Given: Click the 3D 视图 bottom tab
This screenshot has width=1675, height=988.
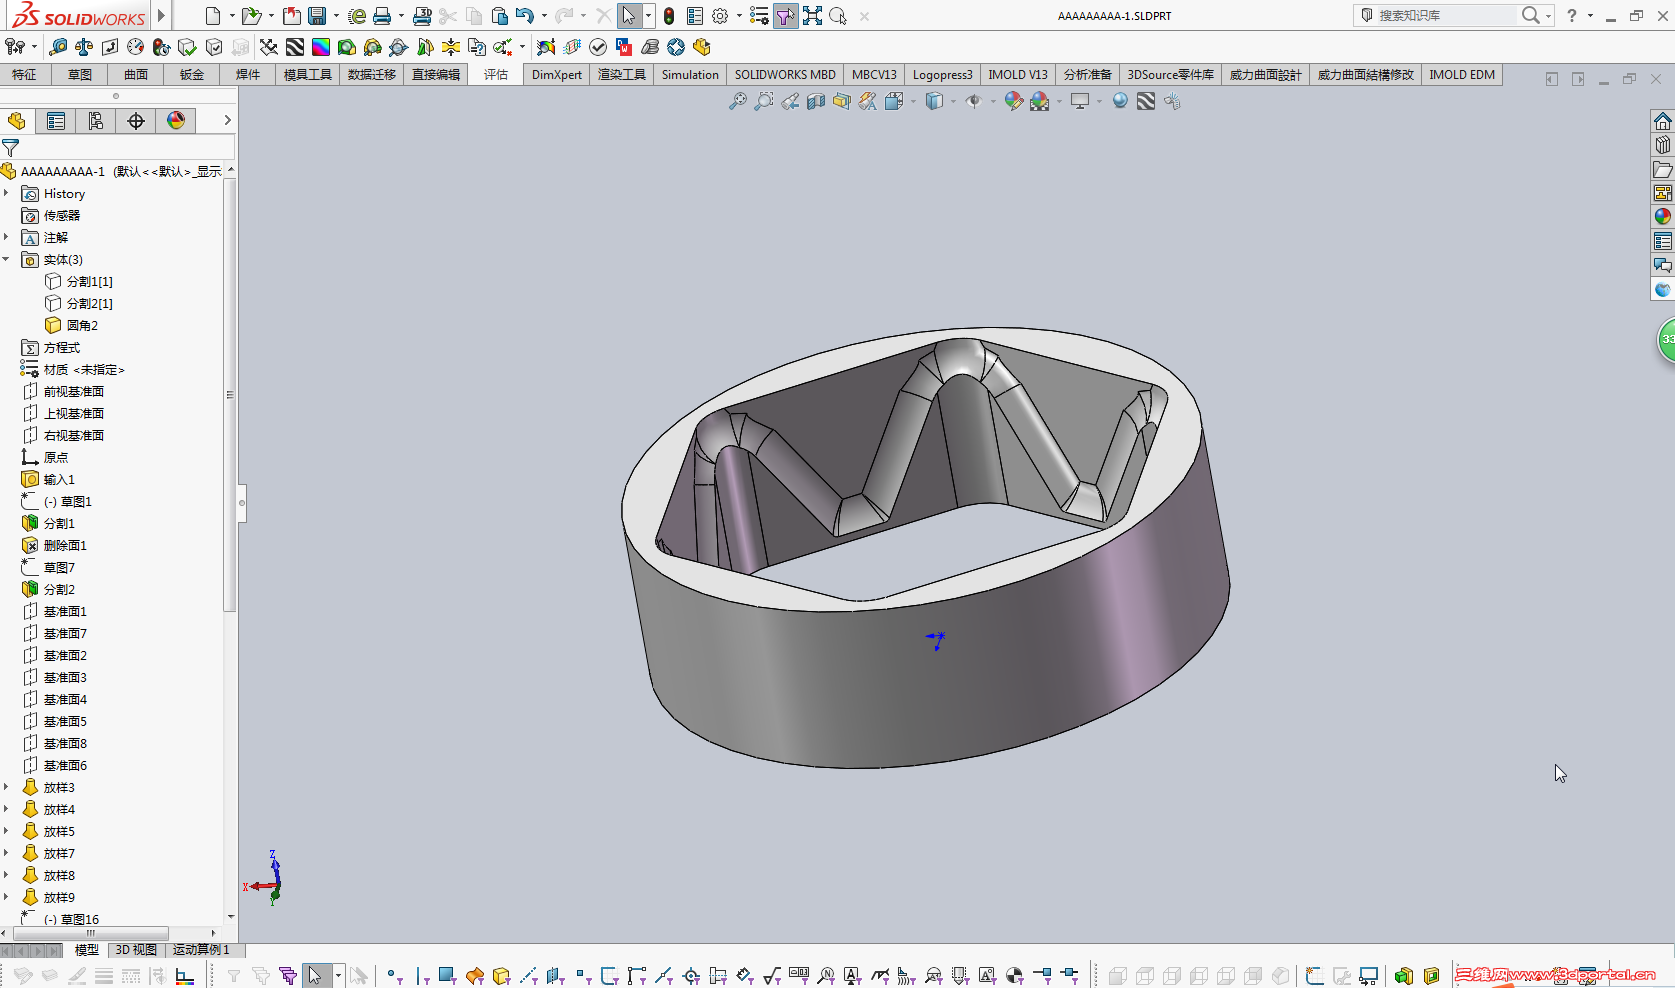Looking at the screenshot, I should click(x=135, y=950).
